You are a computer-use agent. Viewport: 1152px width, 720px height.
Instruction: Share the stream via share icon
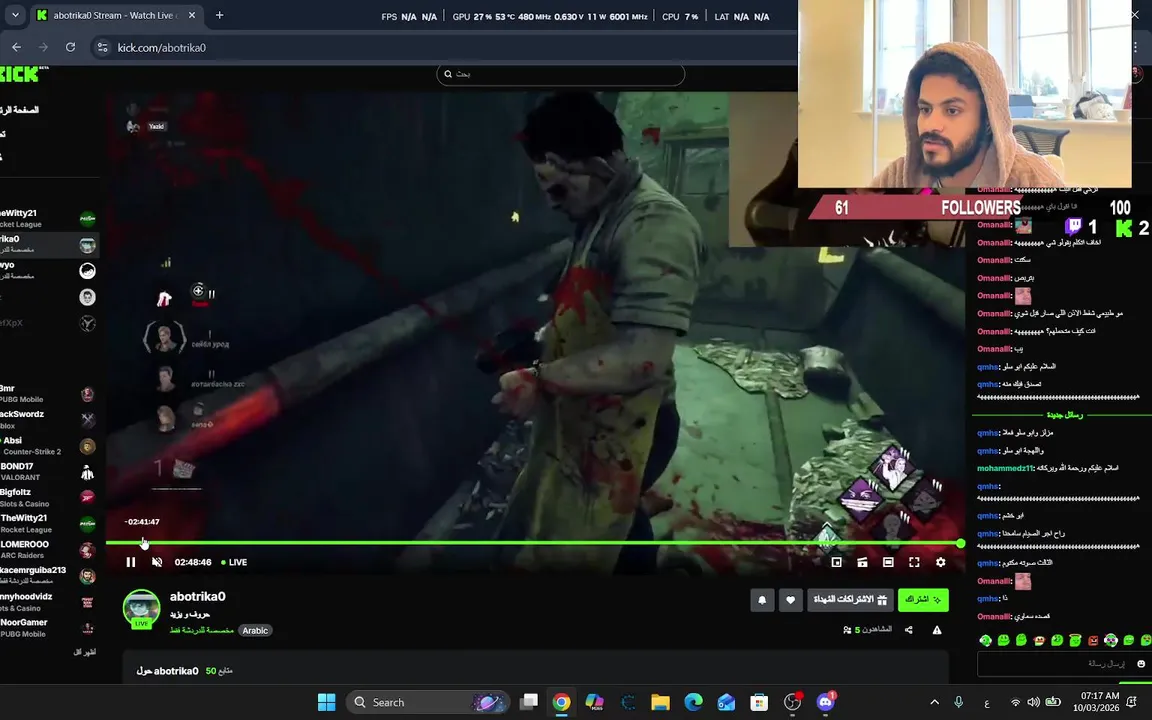[909, 630]
